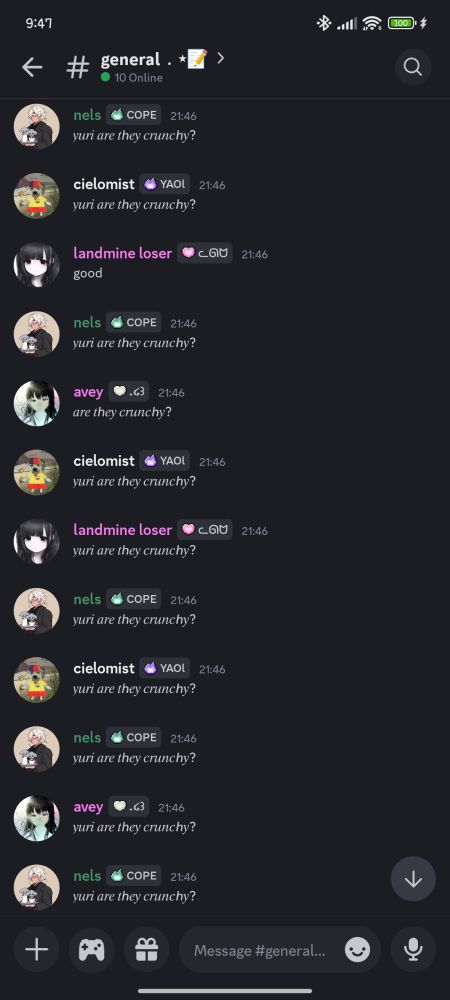Jump to latest messages with down arrow
This screenshot has width=450, height=1000.
point(413,879)
